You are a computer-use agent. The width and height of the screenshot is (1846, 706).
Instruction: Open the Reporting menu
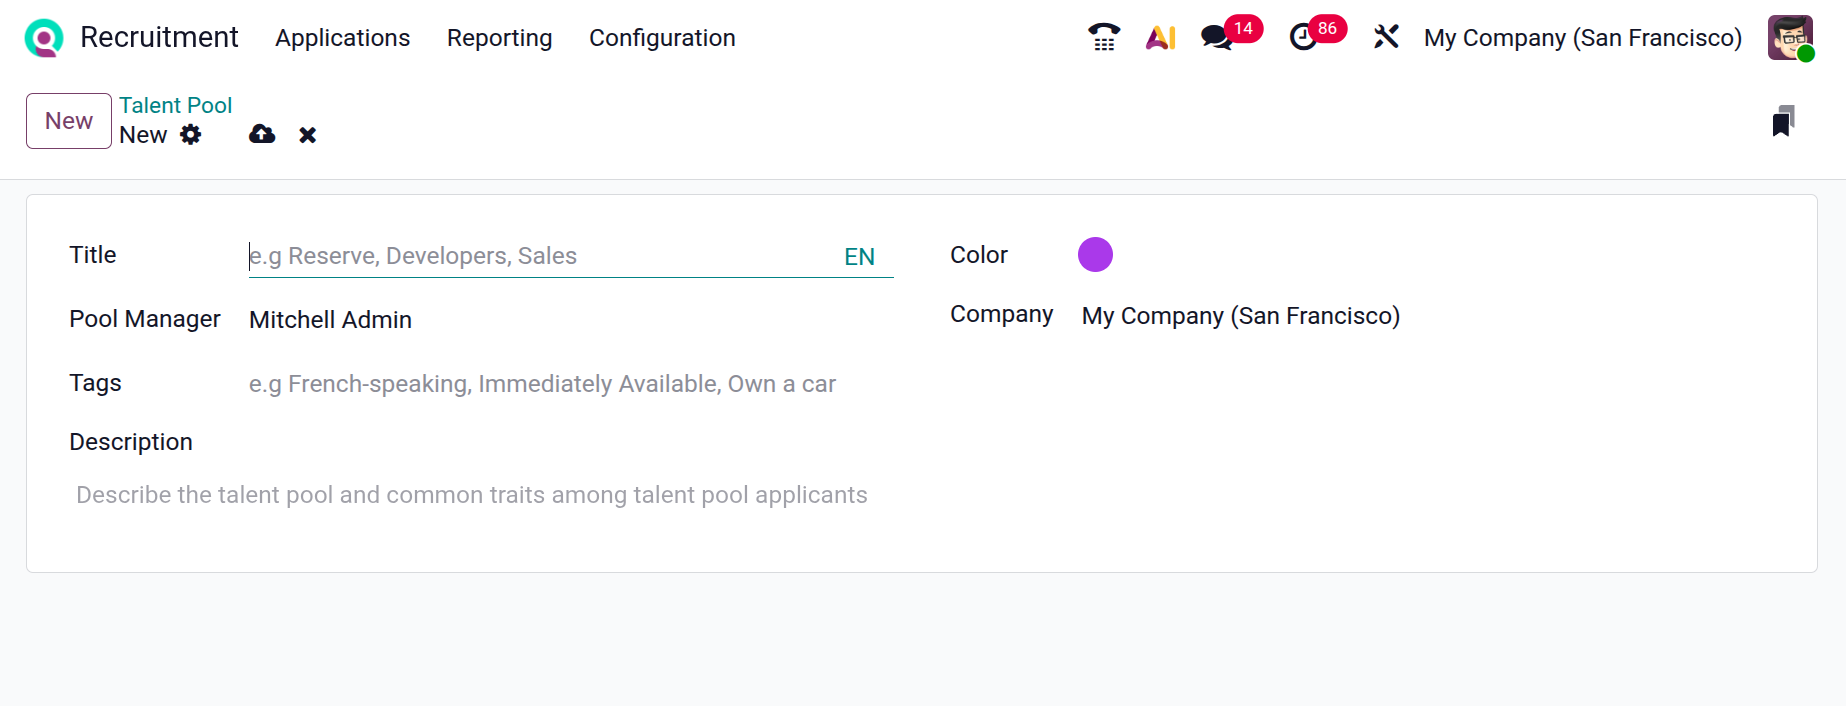pyautogui.click(x=499, y=38)
